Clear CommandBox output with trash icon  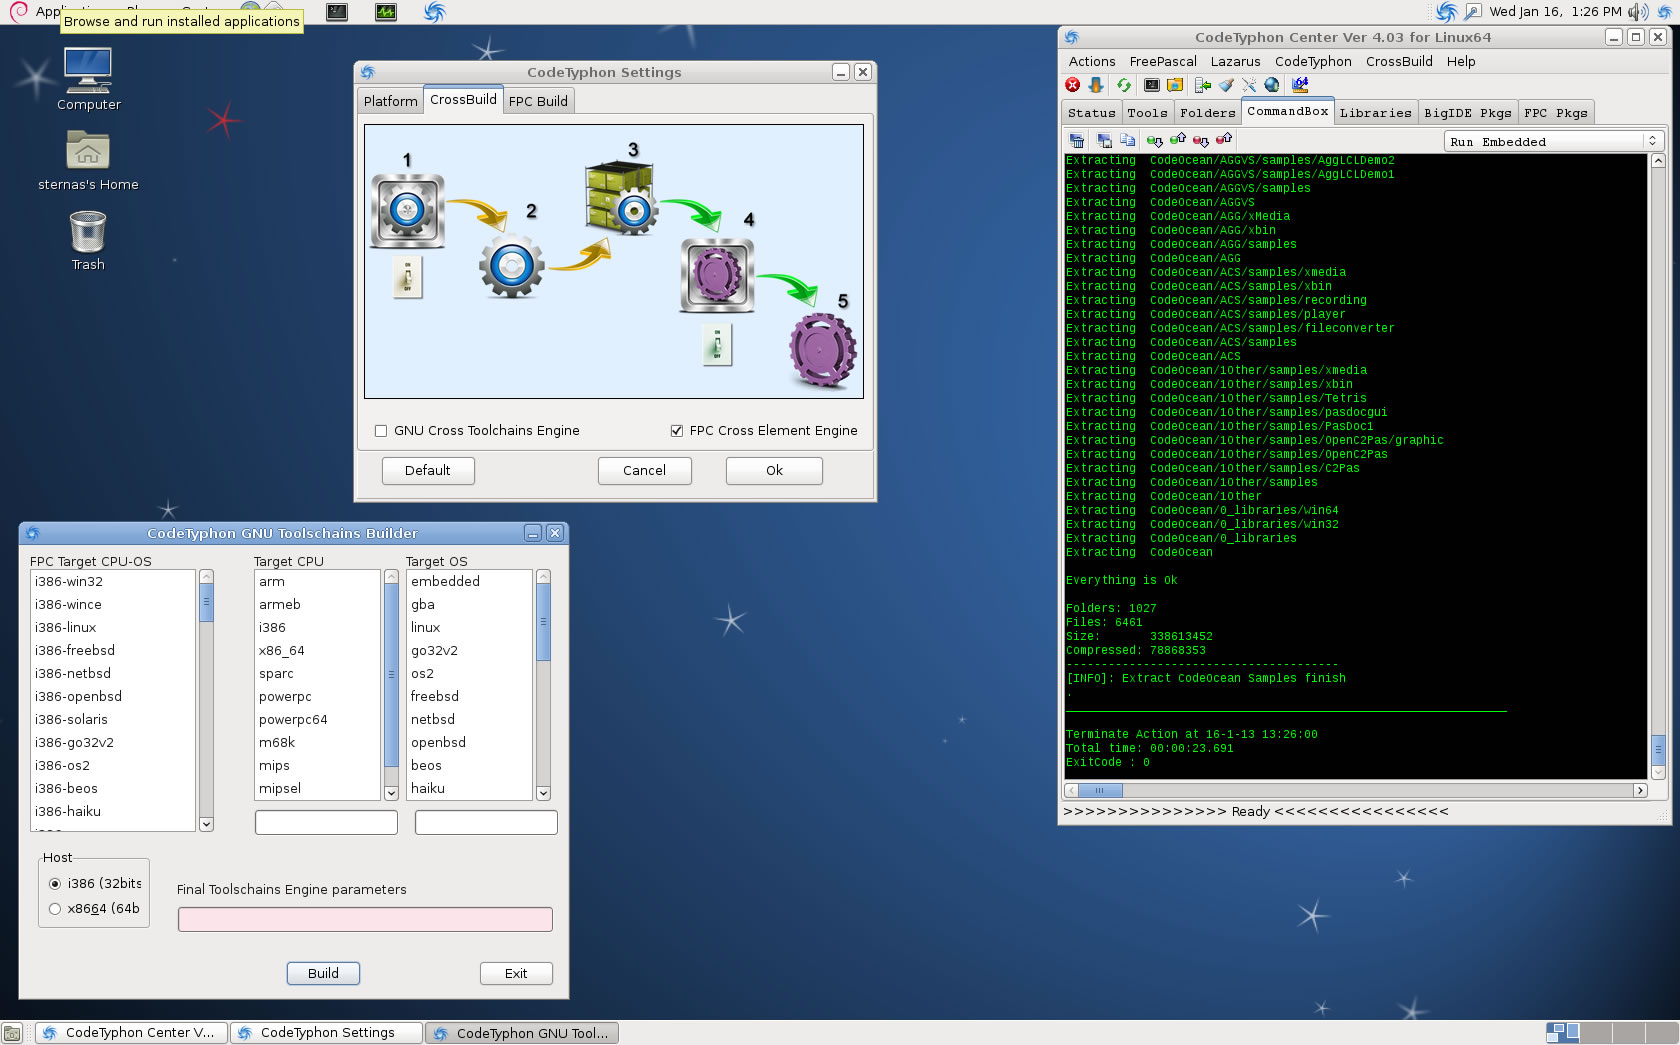(x=1077, y=141)
